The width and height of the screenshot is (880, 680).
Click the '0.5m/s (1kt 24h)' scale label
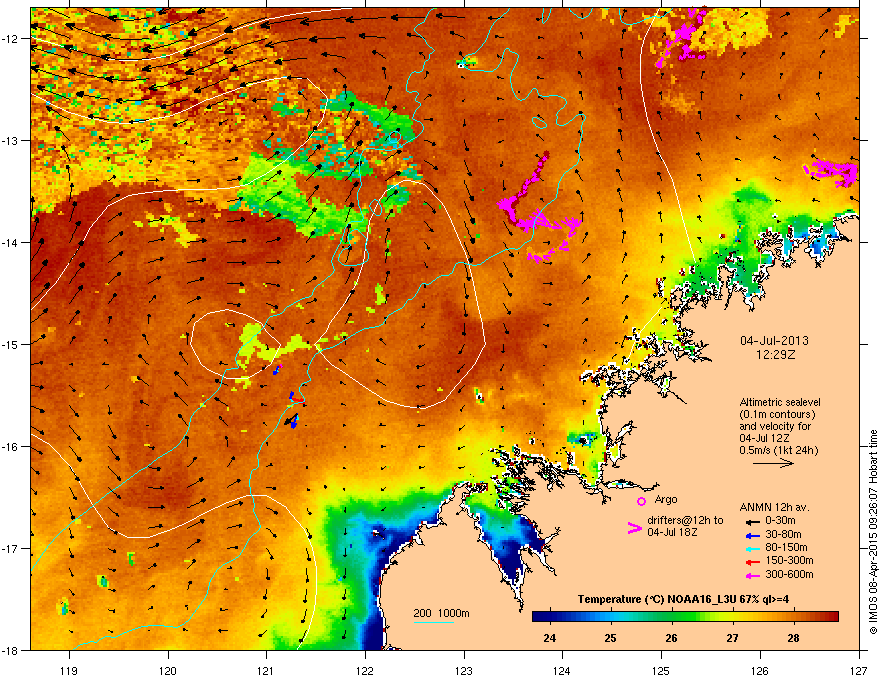pos(779,451)
